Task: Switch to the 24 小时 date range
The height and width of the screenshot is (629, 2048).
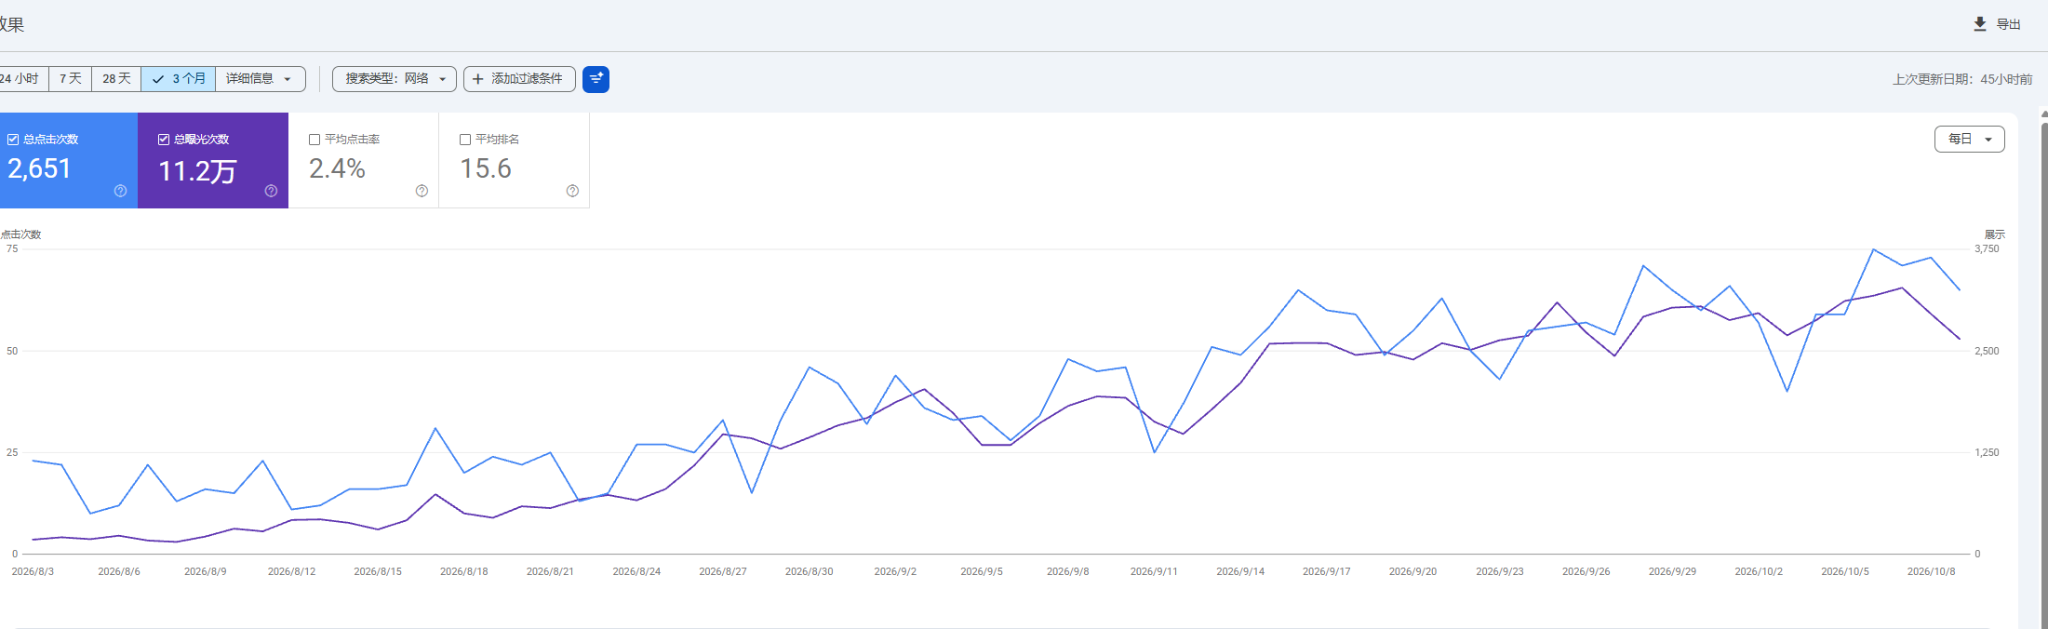Action: pyautogui.click(x=22, y=79)
